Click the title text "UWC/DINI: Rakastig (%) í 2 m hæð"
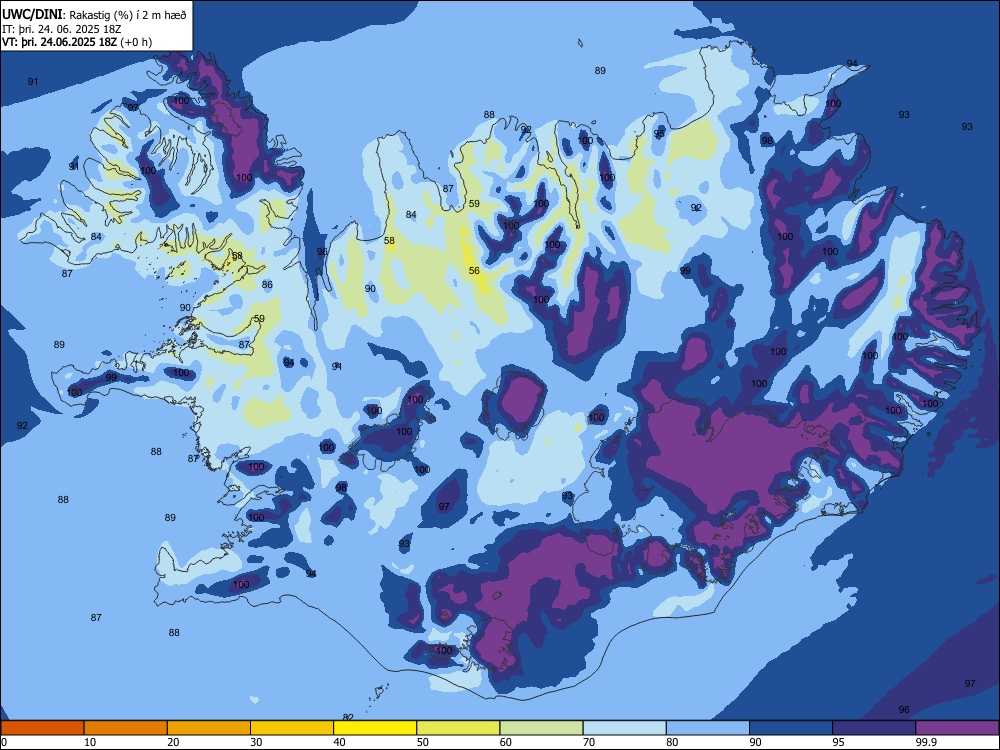The image size is (1000, 750). coord(94,14)
